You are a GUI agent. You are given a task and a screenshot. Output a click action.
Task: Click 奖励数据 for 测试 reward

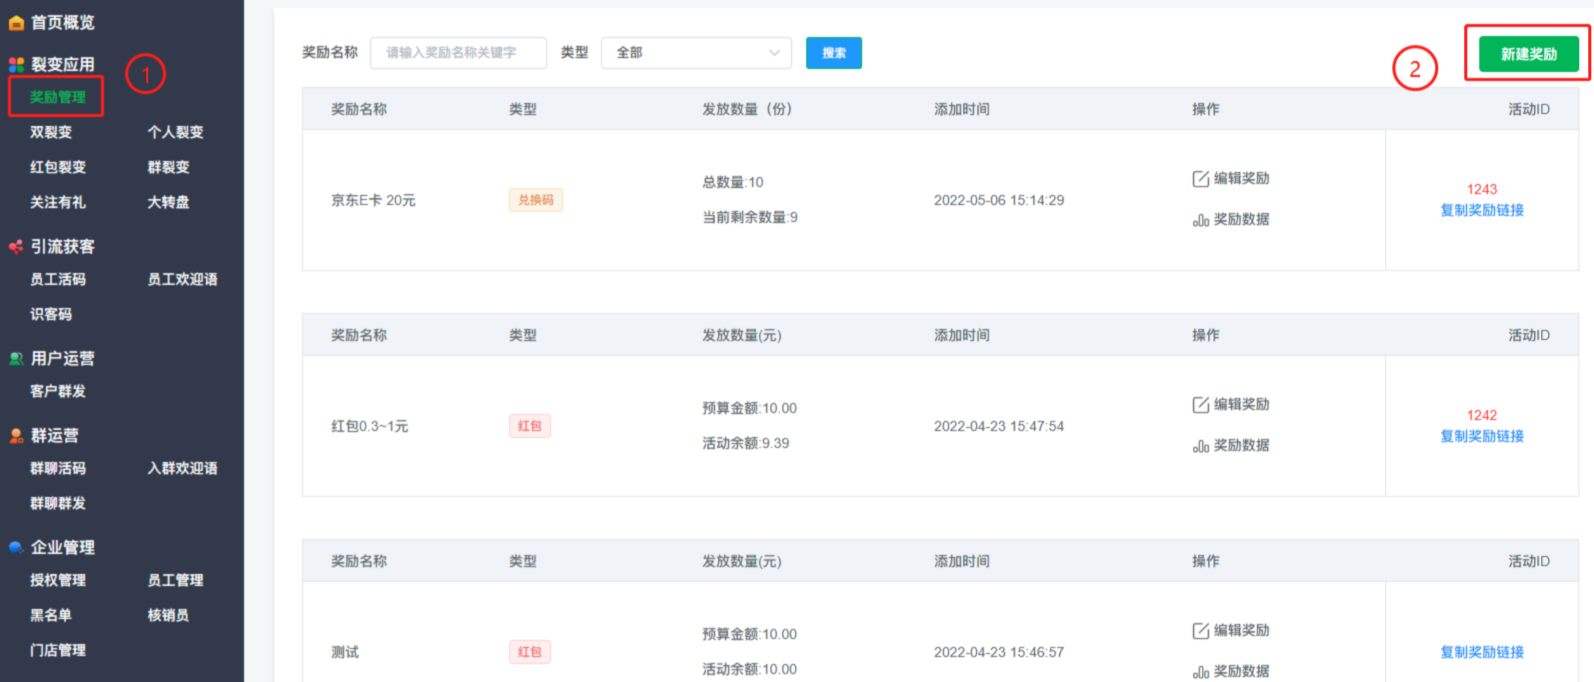tap(1241, 671)
